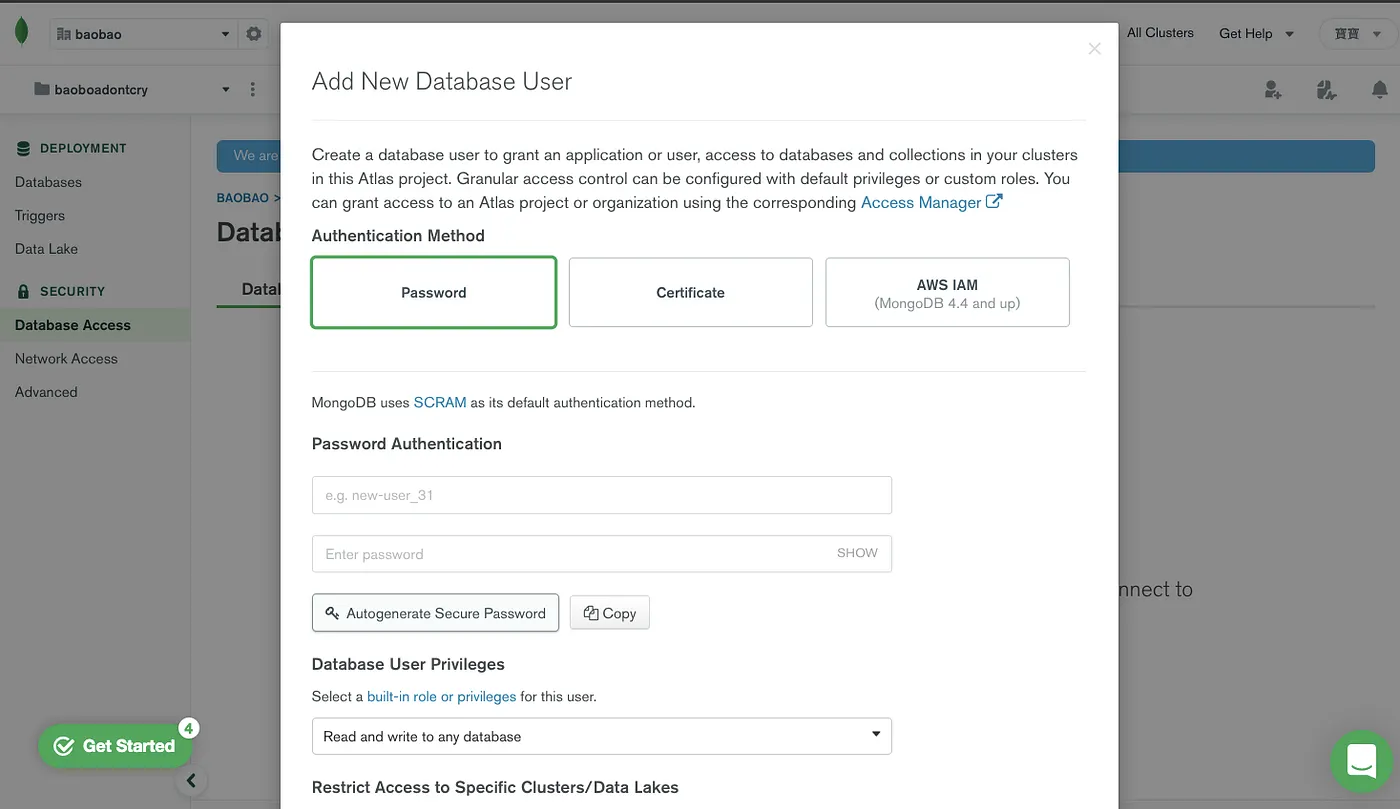The image size is (1400, 809).
Task: Open Triggers in the sidebar
Action: tap(40, 215)
